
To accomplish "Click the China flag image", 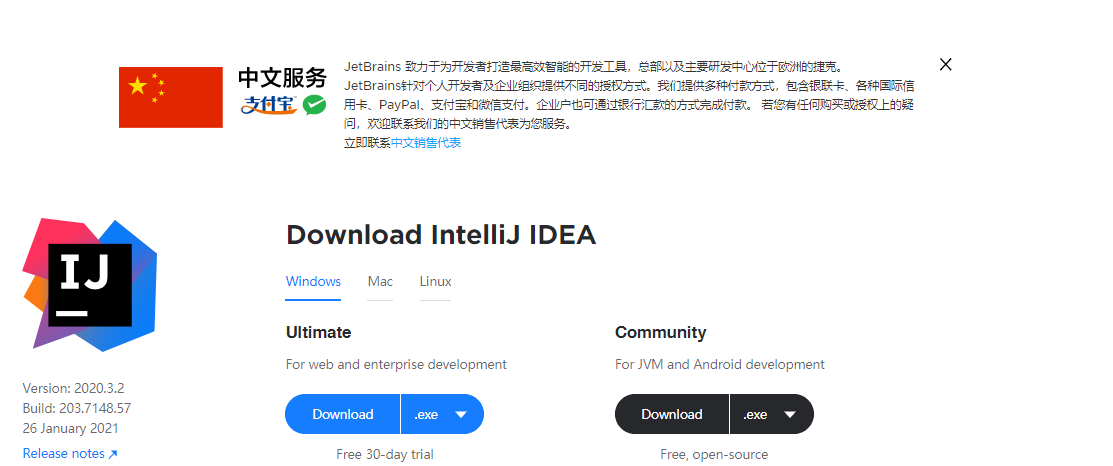I will 170,97.
